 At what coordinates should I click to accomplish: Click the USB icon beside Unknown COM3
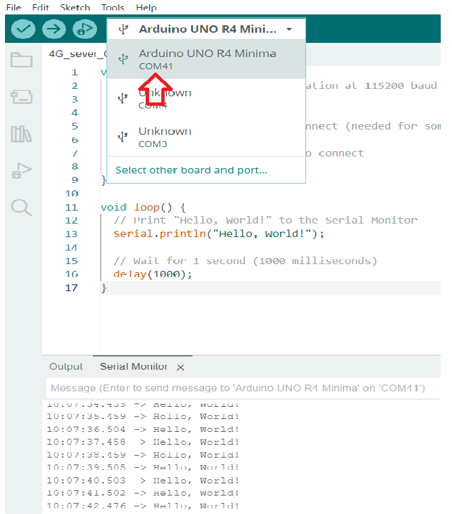point(123,137)
